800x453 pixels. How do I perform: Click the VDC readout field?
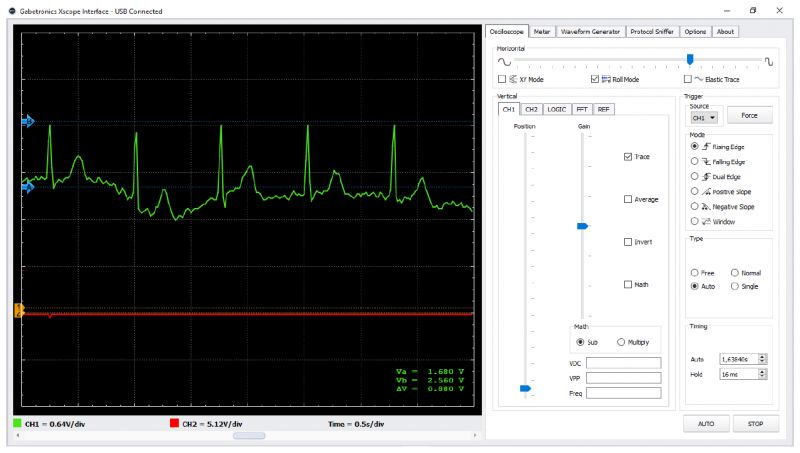pyautogui.click(x=623, y=363)
